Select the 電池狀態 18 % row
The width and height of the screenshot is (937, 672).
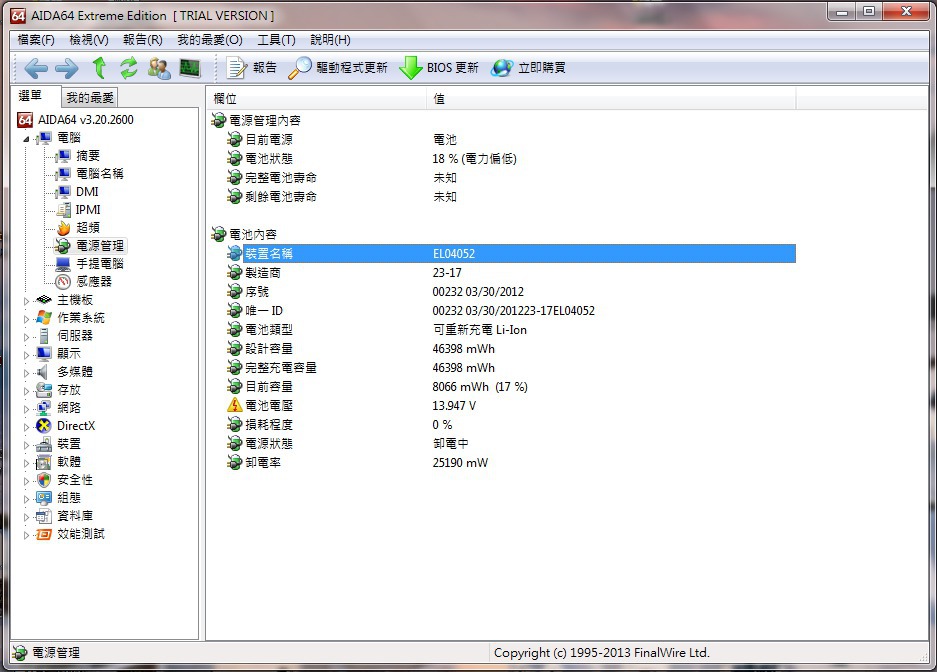[511, 159]
